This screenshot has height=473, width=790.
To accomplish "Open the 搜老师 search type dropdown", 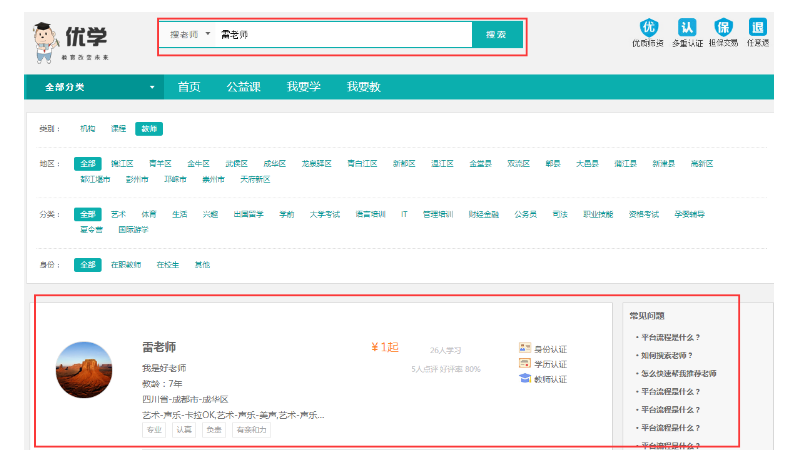I will pos(190,35).
